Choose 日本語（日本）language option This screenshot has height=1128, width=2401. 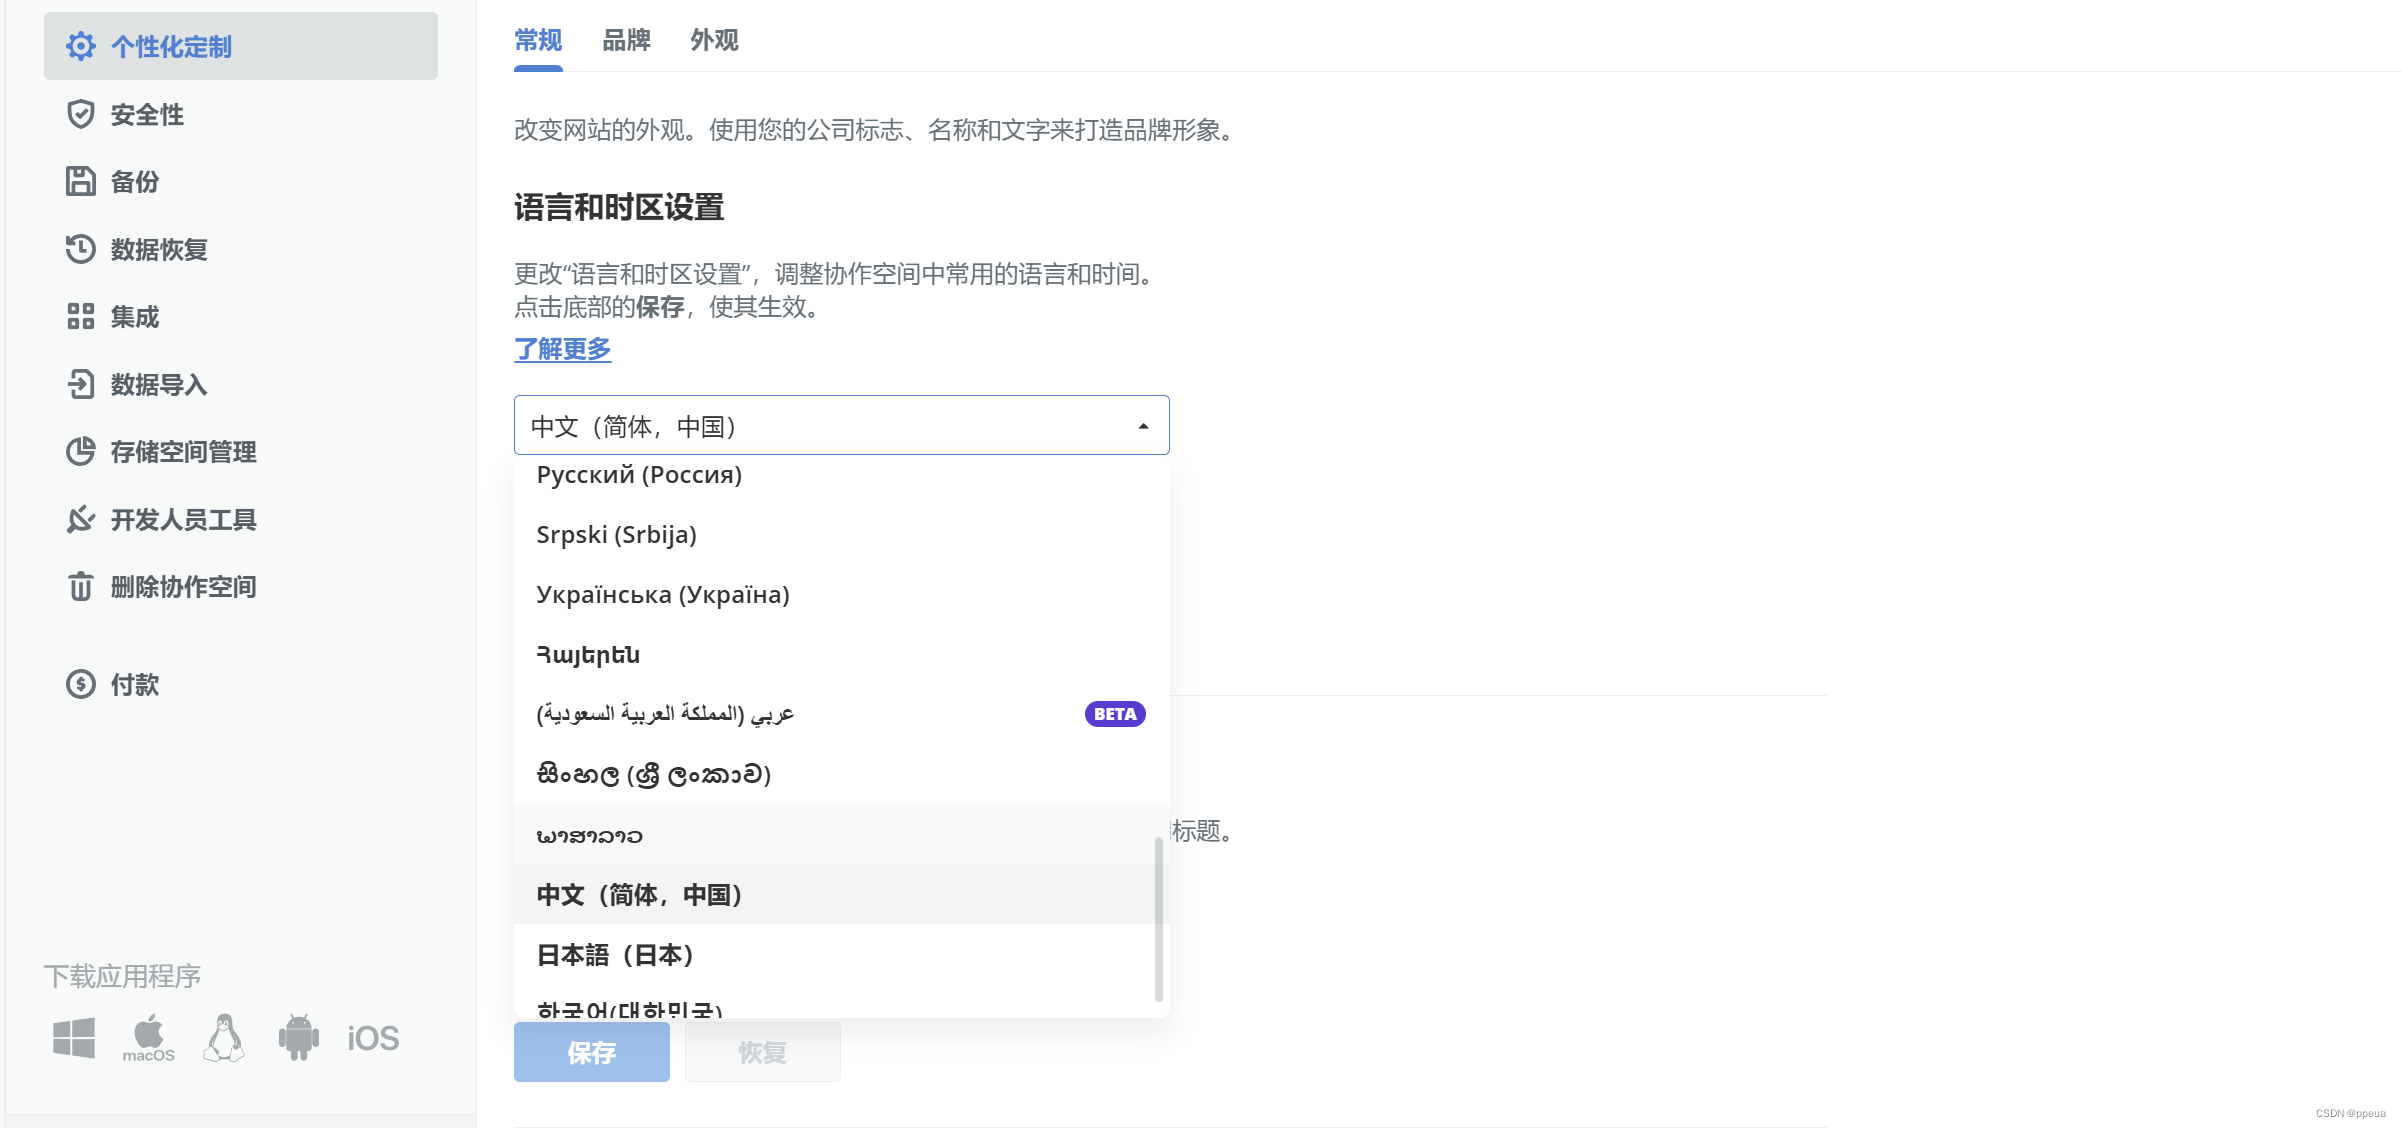click(x=841, y=954)
